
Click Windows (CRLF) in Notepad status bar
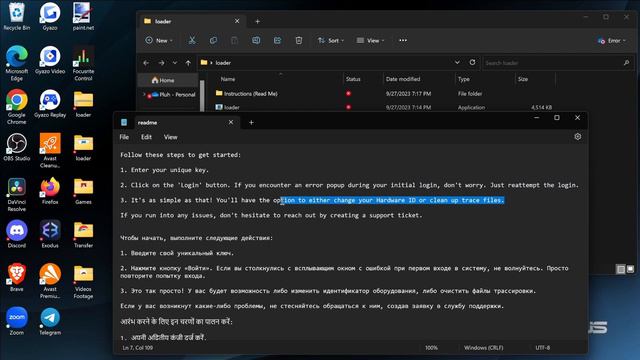pos(483,348)
